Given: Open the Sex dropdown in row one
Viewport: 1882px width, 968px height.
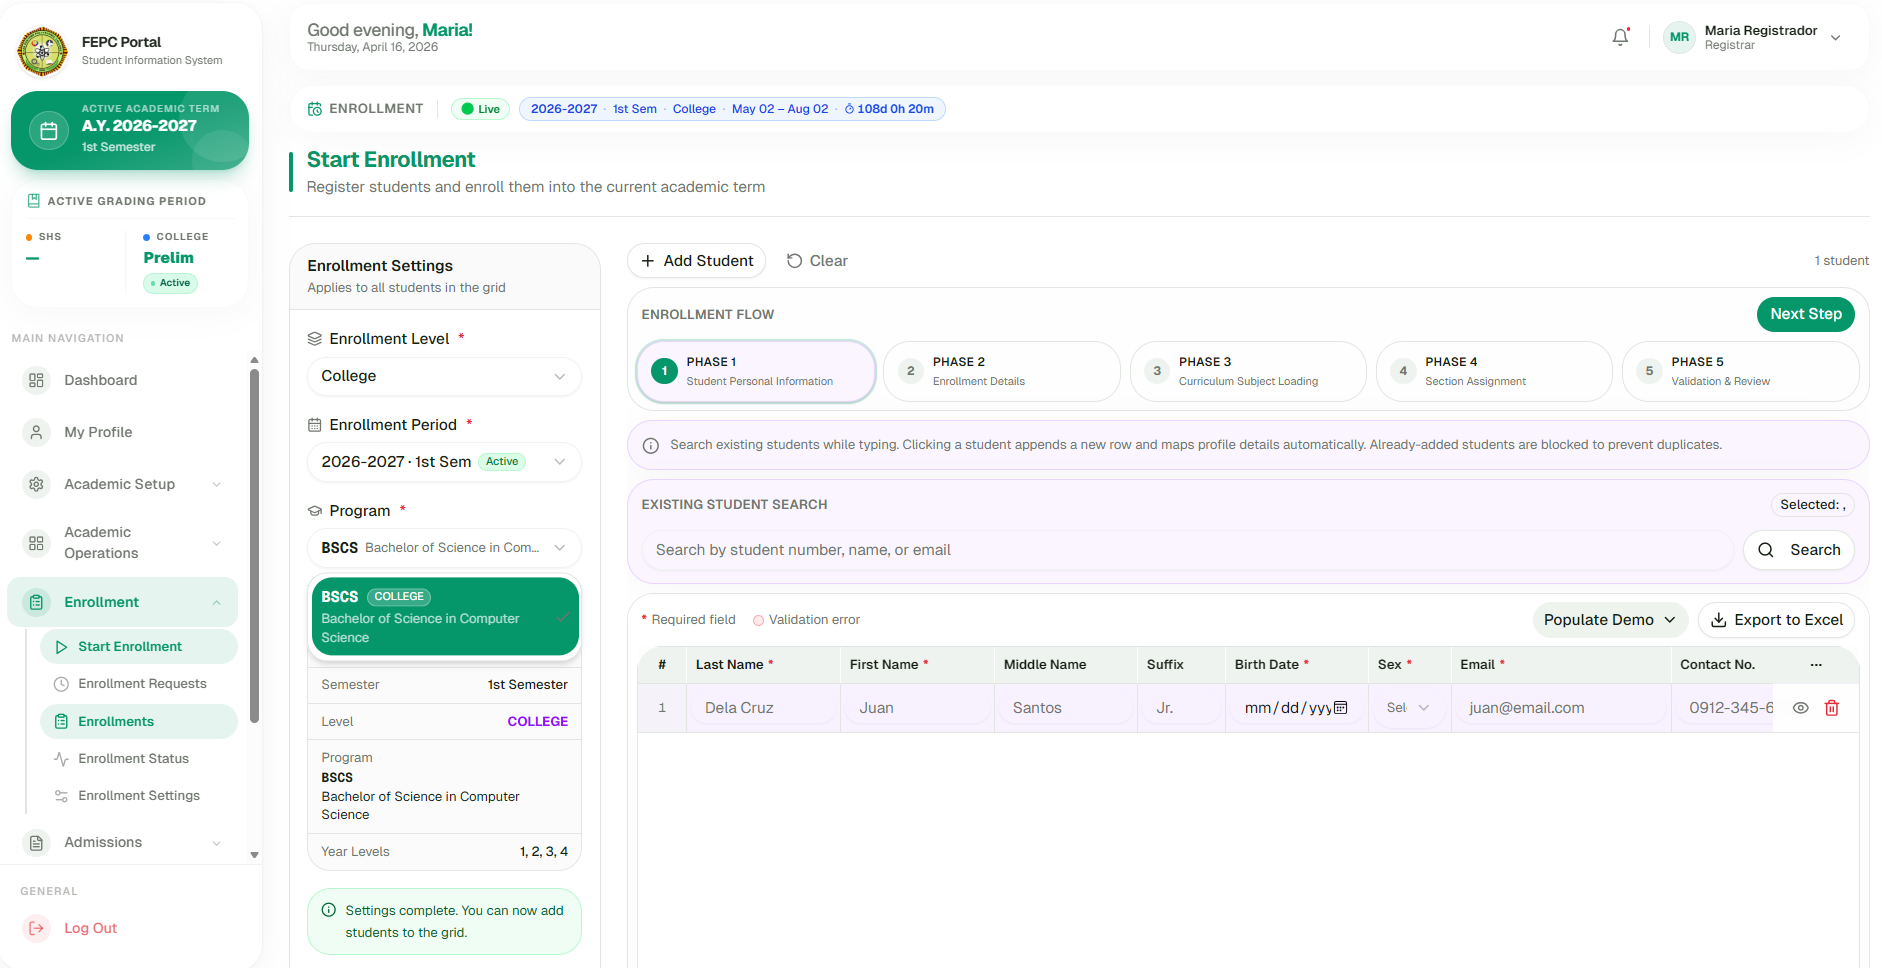Looking at the screenshot, I should click(x=1408, y=708).
